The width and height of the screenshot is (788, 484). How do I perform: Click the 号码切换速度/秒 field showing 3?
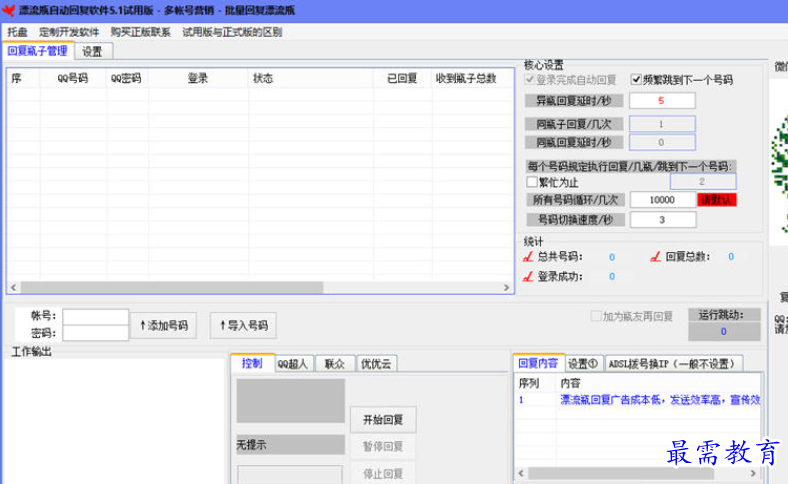(662, 220)
